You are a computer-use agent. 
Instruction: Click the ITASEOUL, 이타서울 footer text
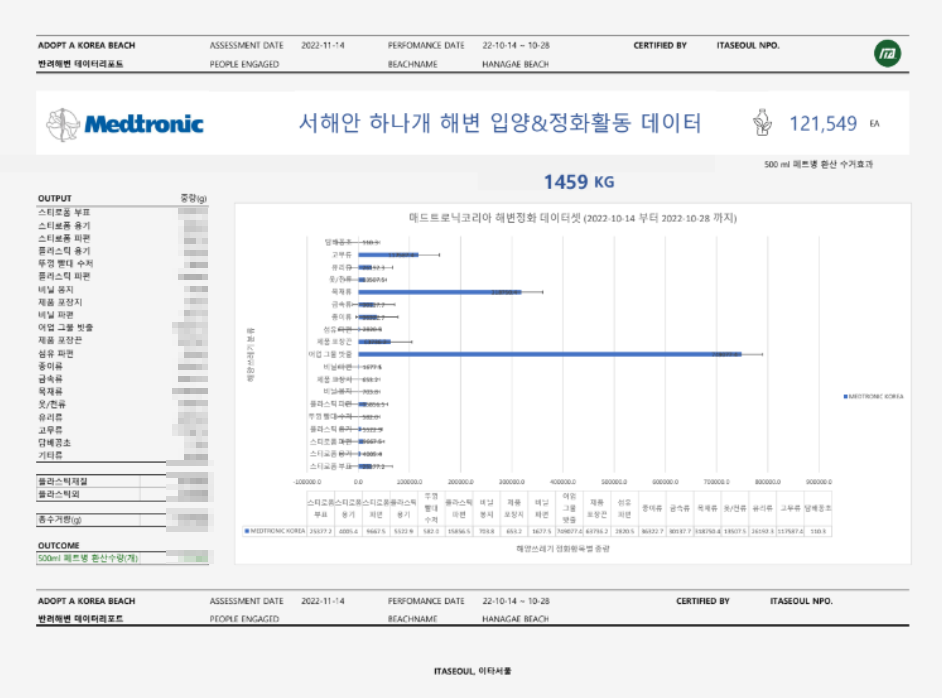pyautogui.click(x=472, y=671)
